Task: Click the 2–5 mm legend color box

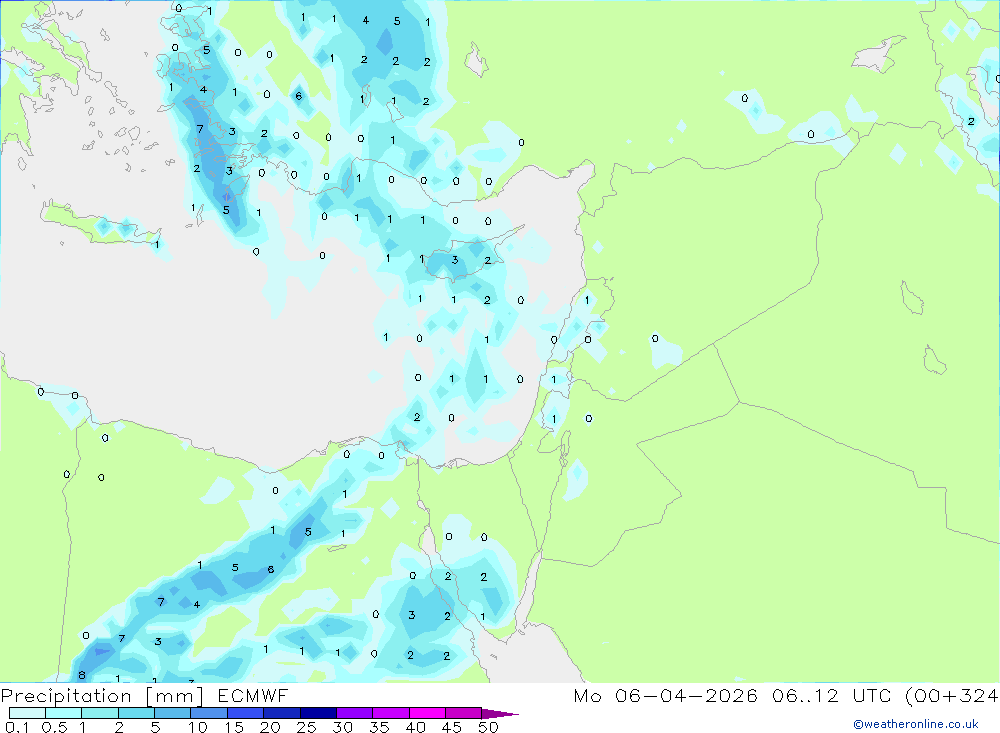Action: 136,713
